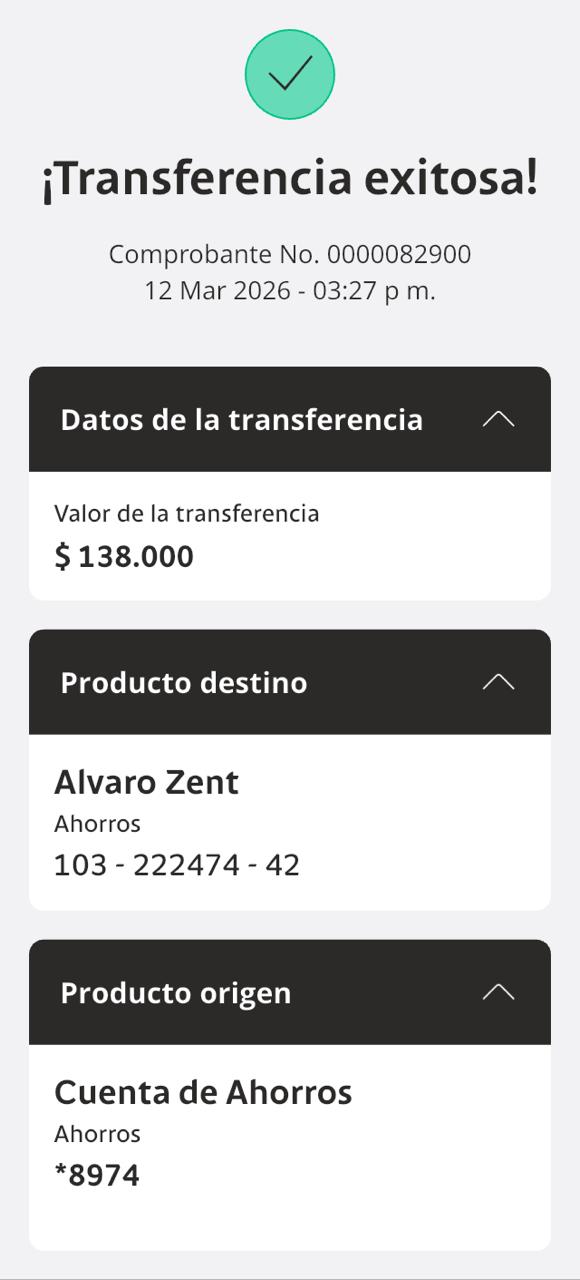Click the date 12 Mar 2026 - 03:27 p.m.
The width and height of the screenshot is (580, 1280).
click(290, 290)
